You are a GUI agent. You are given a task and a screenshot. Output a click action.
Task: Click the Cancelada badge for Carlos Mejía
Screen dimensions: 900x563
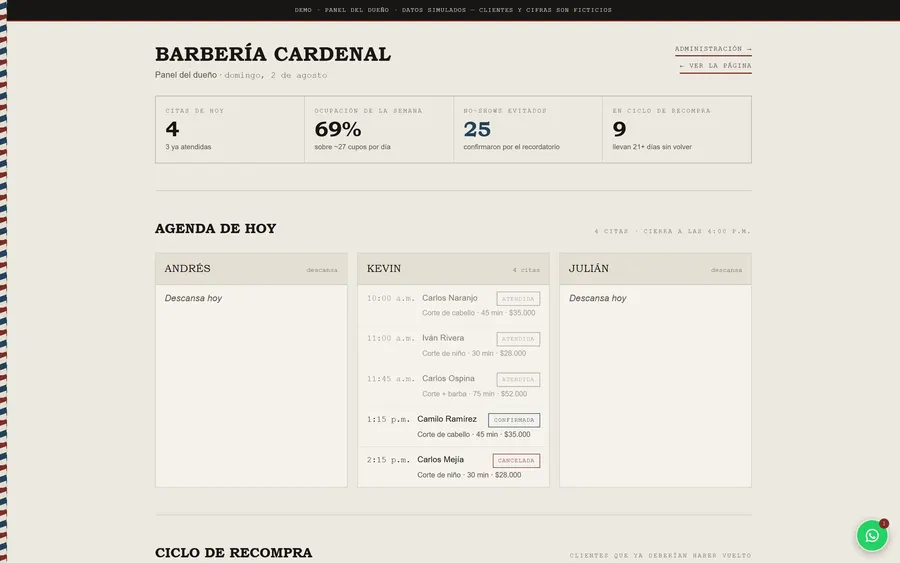(516, 460)
